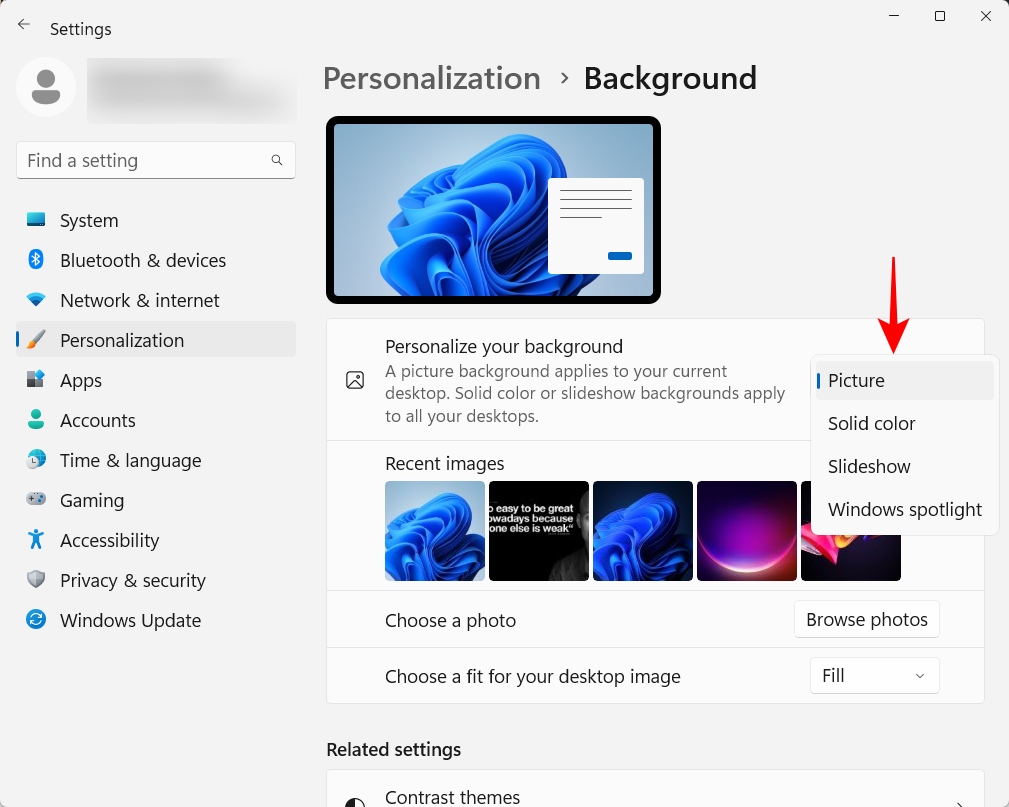Click the Time & language globe icon
The height and width of the screenshot is (807, 1009).
pos(36,459)
